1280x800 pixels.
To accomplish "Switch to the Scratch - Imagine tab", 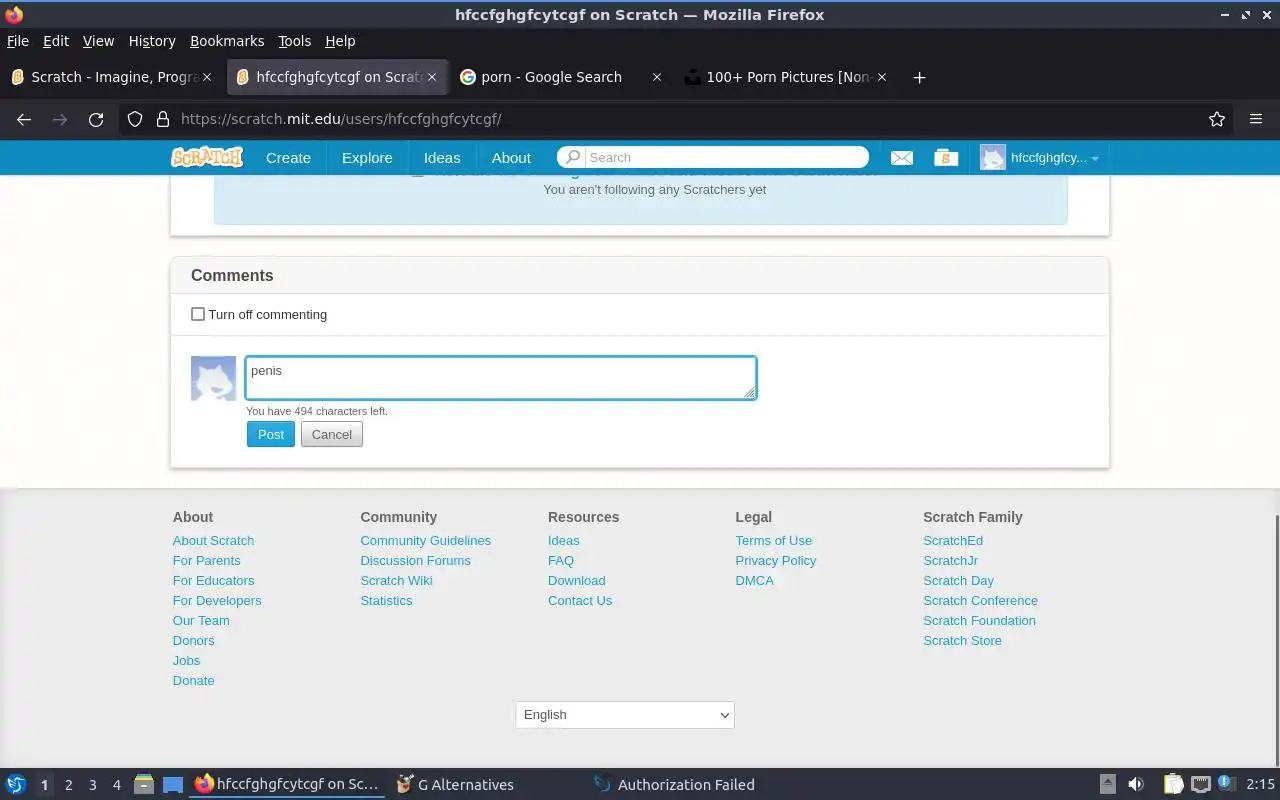I will tap(110, 77).
